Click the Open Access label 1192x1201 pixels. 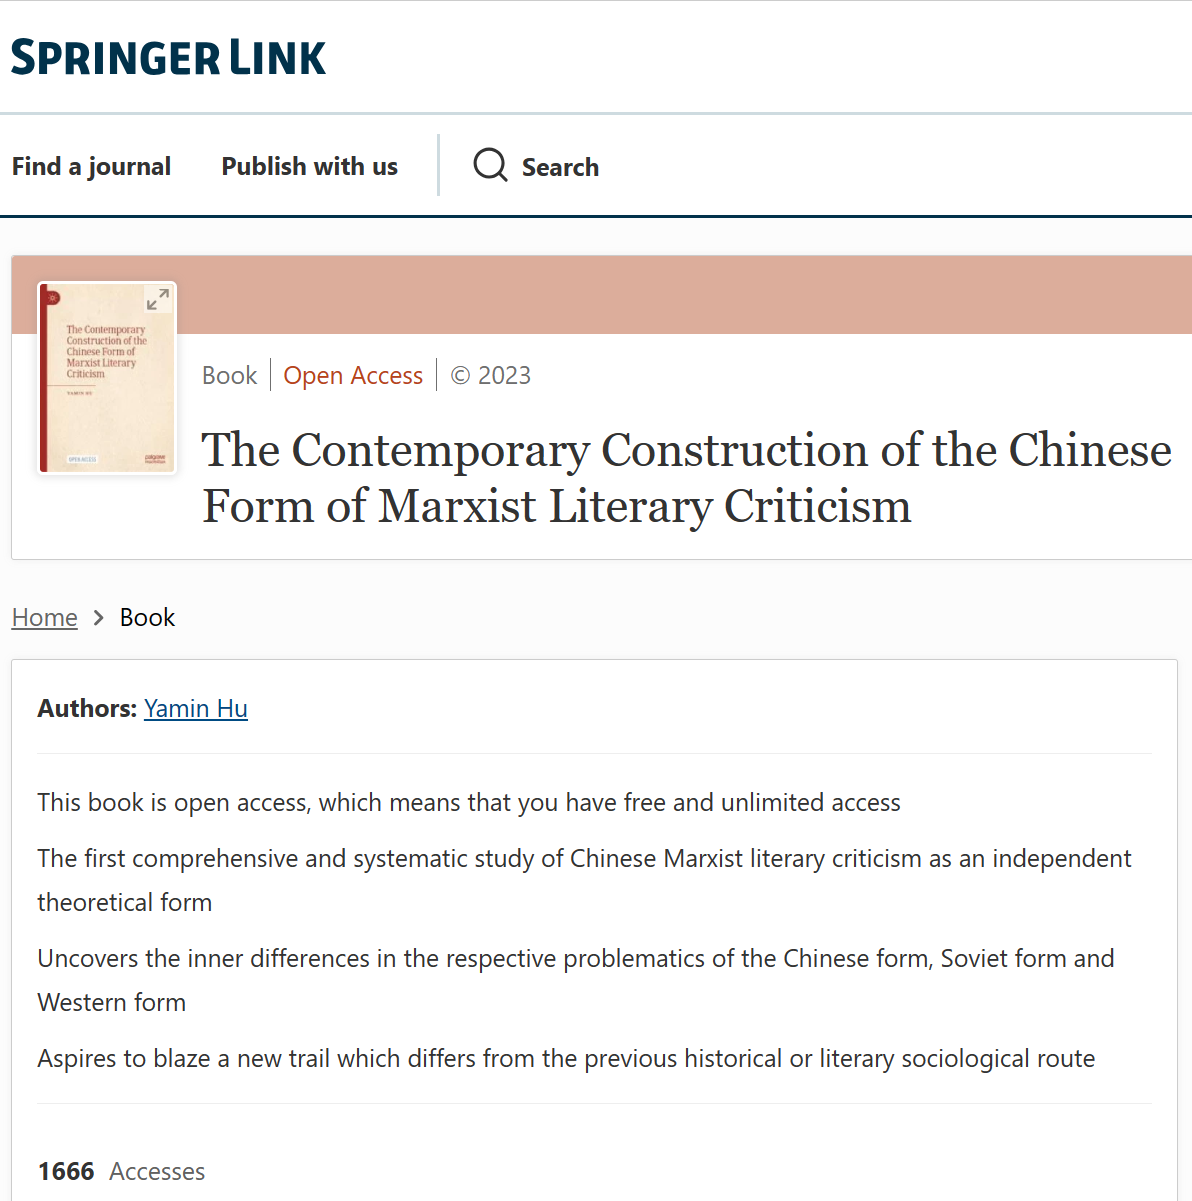click(x=353, y=375)
